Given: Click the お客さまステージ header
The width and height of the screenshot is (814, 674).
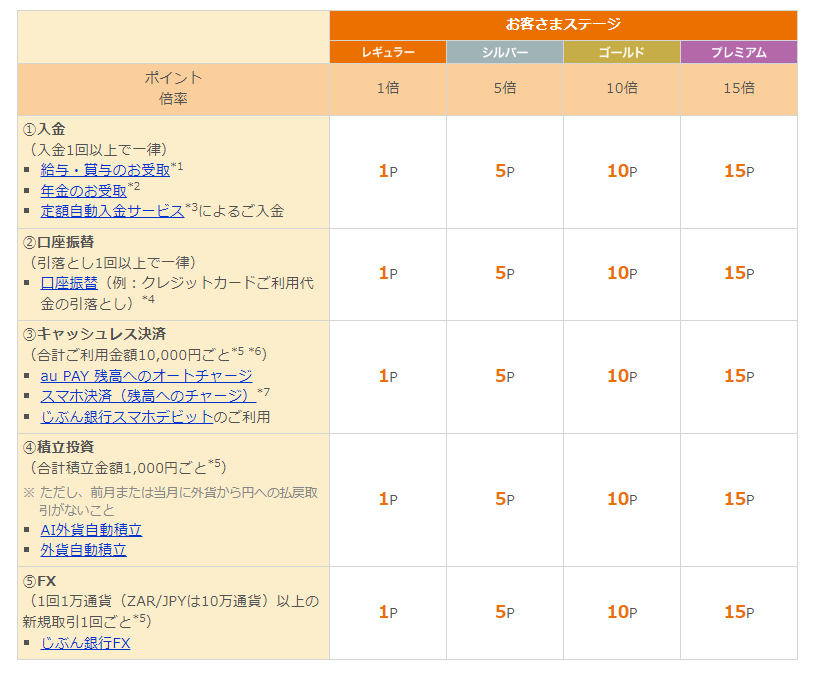Looking at the screenshot, I should point(563,24).
